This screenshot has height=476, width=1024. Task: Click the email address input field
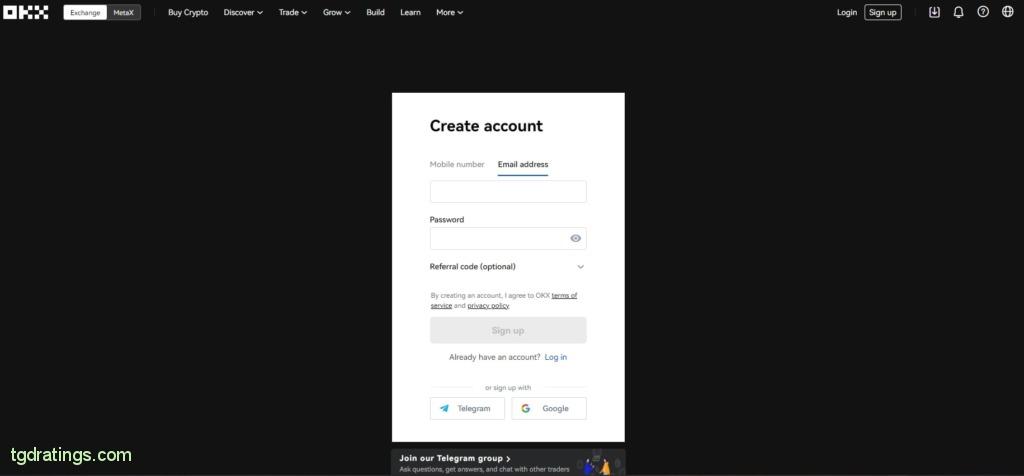click(x=507, y=192)
